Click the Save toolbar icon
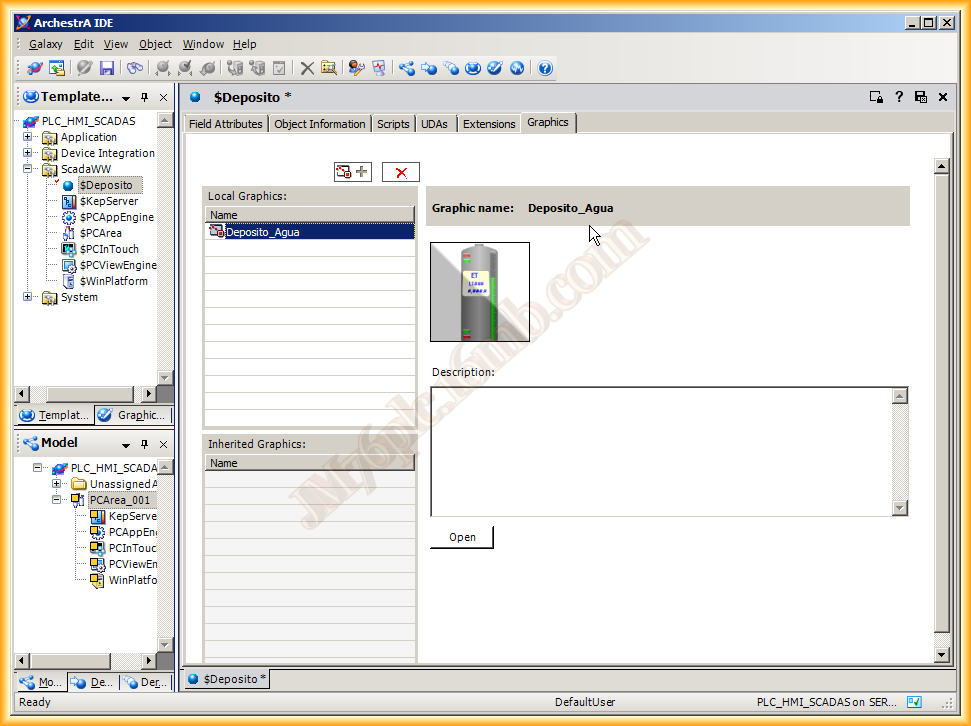 point(107,68)
